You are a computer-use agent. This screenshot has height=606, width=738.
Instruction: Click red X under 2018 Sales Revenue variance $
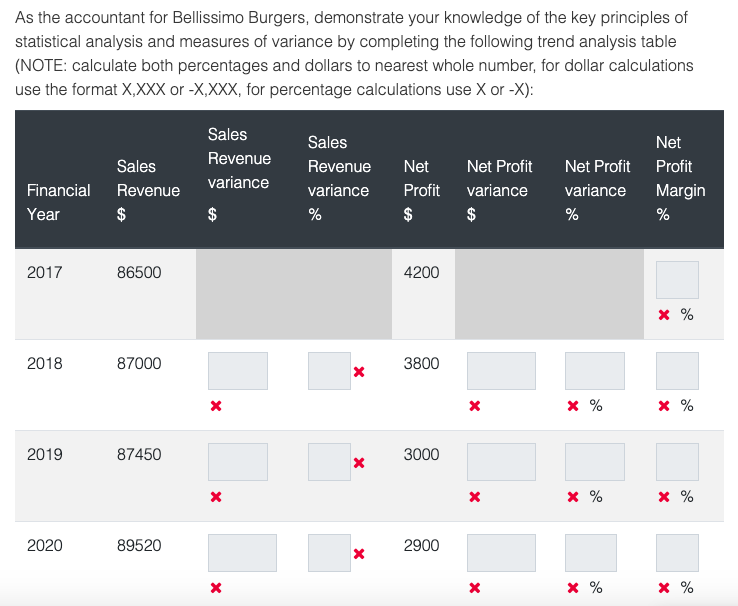216,407
